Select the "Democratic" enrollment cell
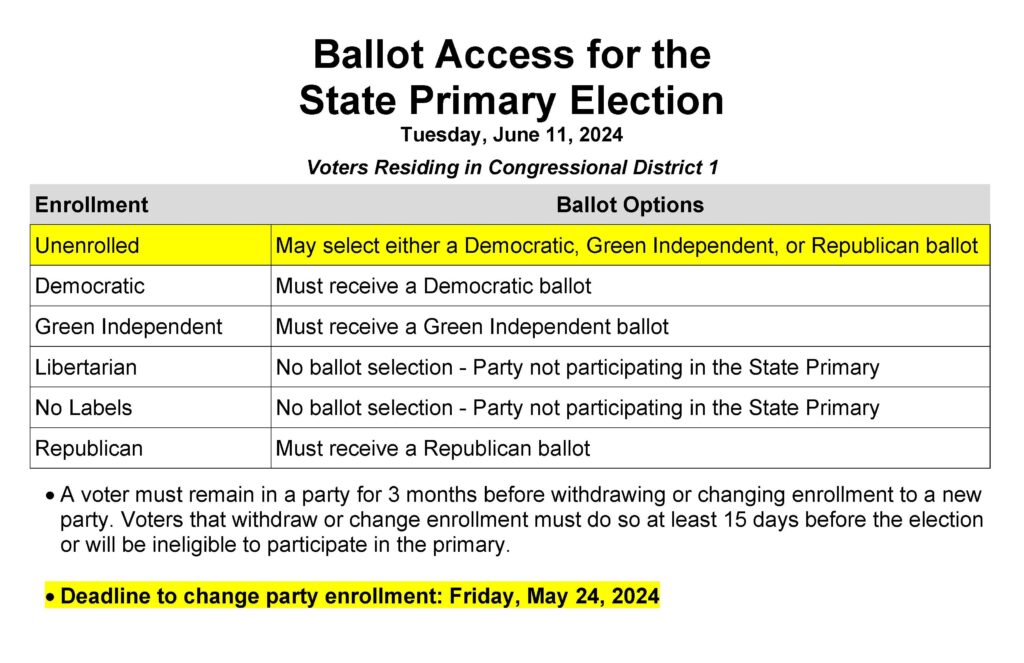This screenshot has height=663, width=1024. (x=90, y=286)
